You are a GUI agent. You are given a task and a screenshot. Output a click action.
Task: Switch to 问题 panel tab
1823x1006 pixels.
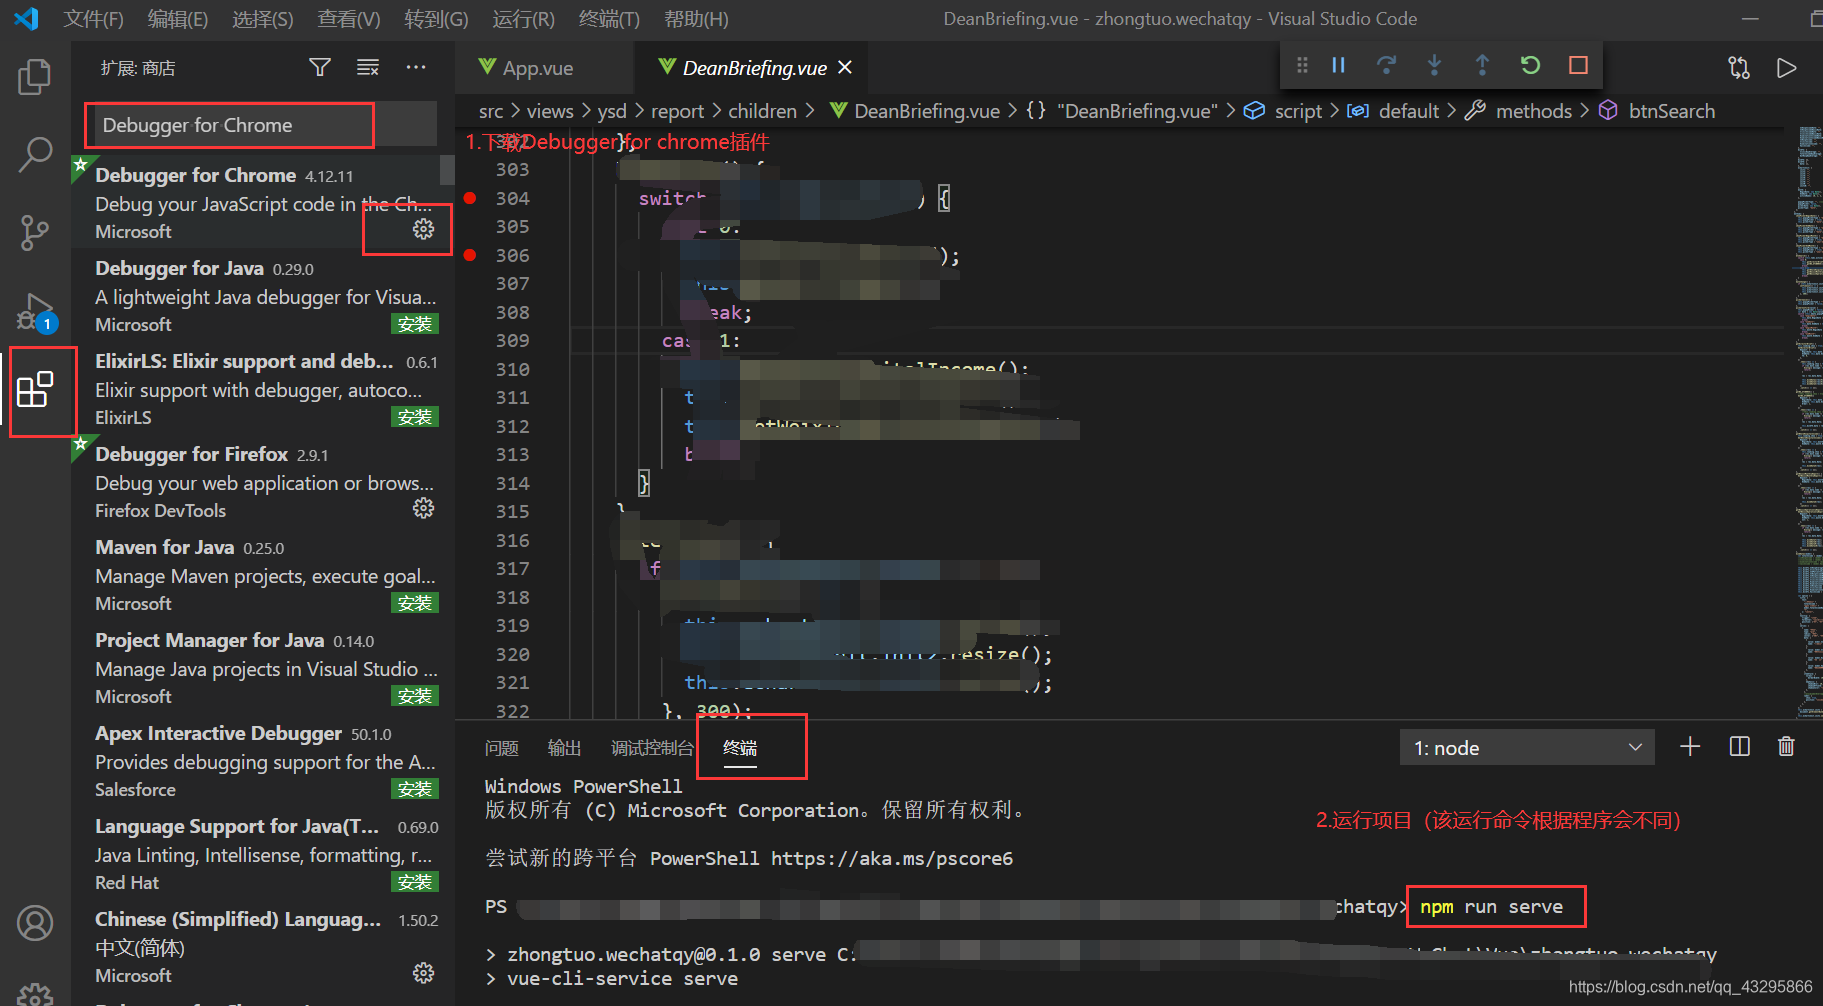click(x=502, y=748)
